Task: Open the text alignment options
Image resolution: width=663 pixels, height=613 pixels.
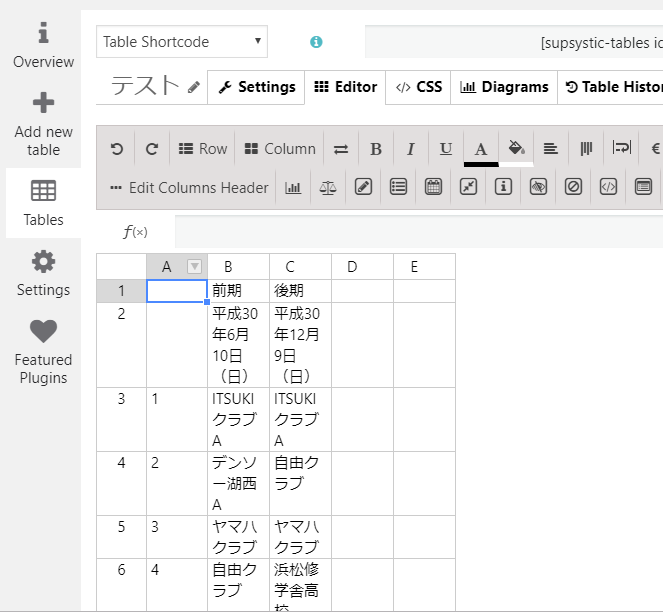Action: (550, 149)
